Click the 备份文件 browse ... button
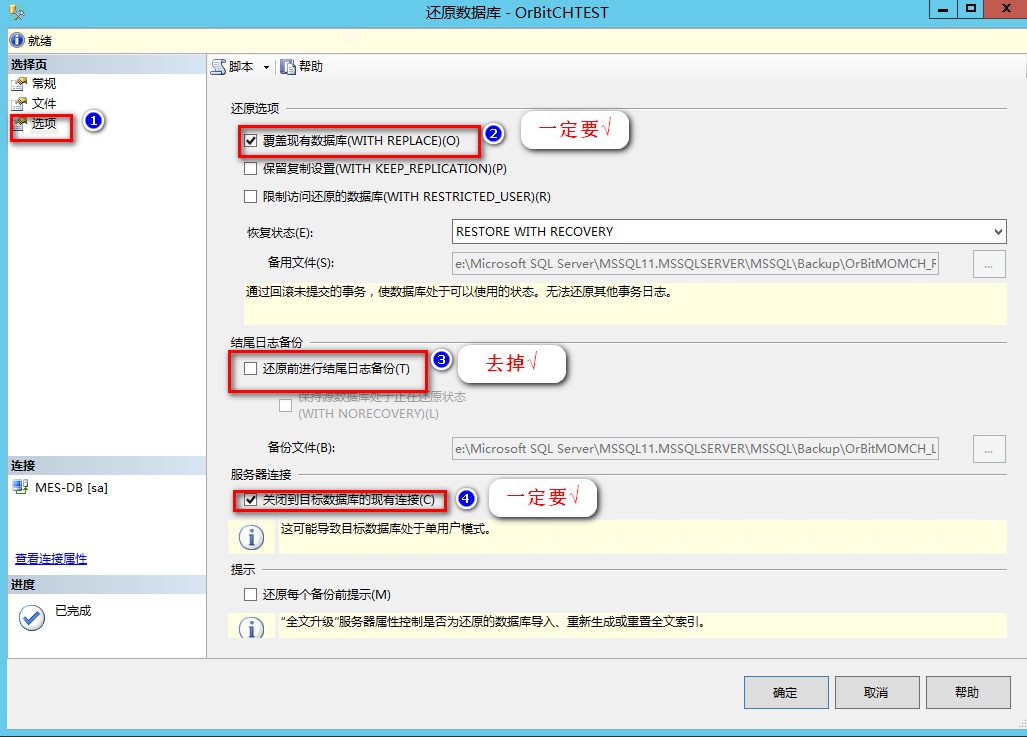1027x737 pixels. [x=988, y=448]
